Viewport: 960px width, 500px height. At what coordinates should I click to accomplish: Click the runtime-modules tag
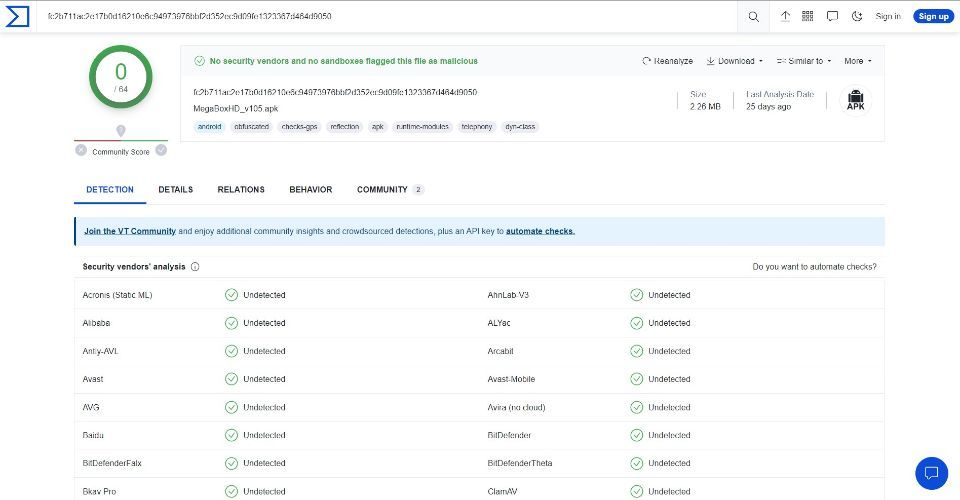pyautogui.click(x=422, y=127)
